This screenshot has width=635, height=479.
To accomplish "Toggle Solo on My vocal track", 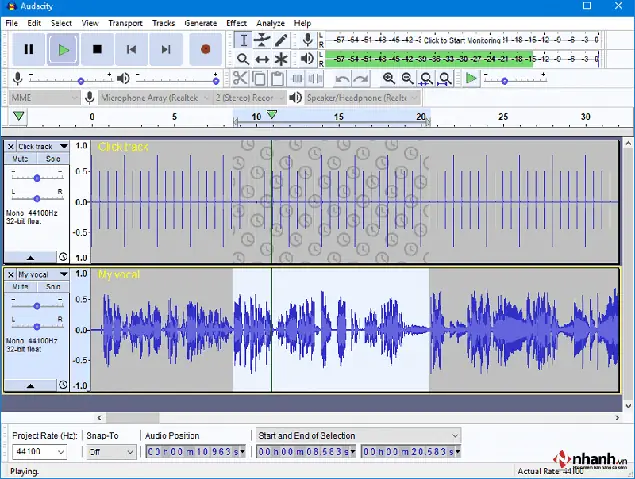I will click(53, 287).
